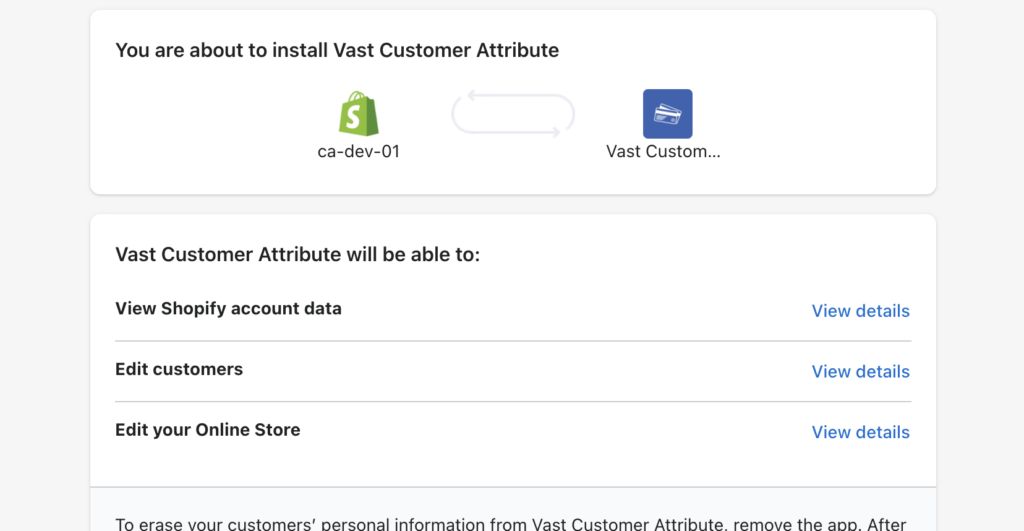1024x531 pixels.
Task: Click the 'You are about to install' heading
Action: [x=337, y=50]
